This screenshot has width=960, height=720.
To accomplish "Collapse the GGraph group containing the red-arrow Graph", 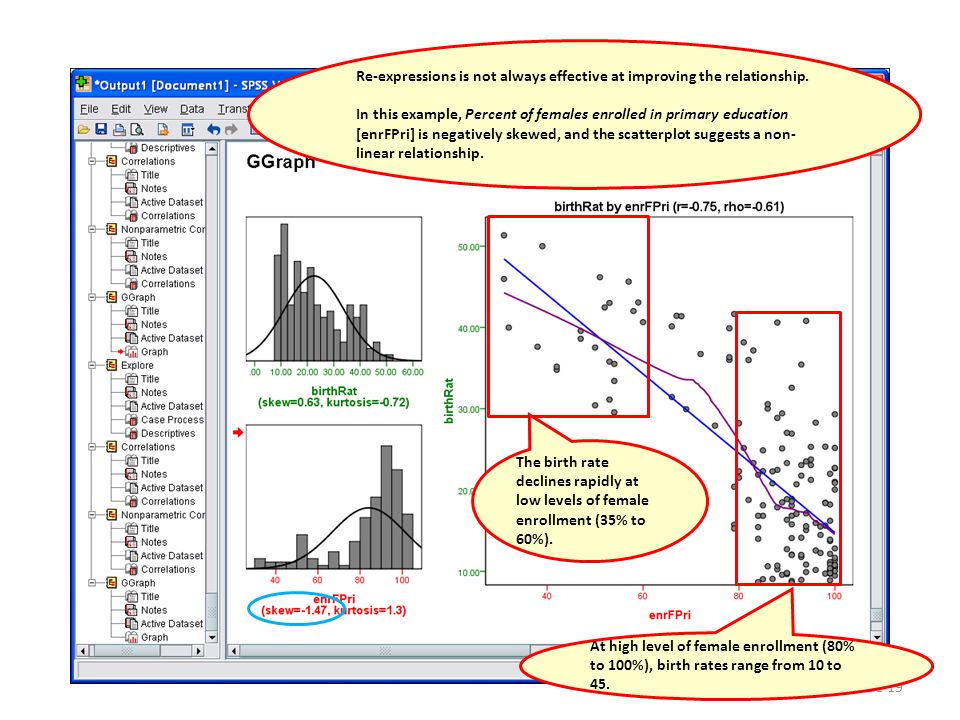I will pyautogui.click(x=92, y=298).
